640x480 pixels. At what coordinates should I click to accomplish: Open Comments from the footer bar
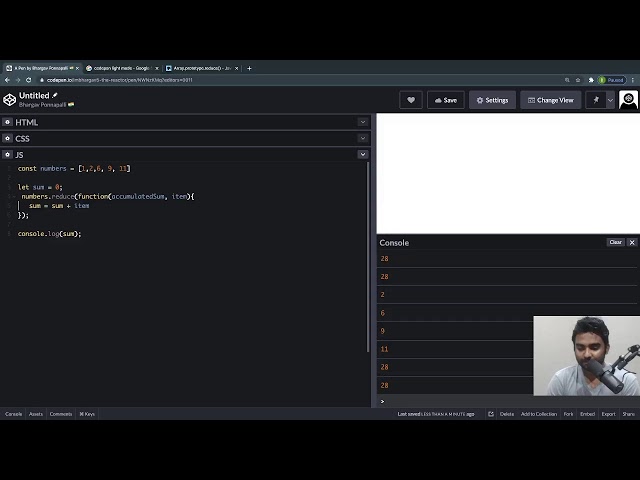61,414
